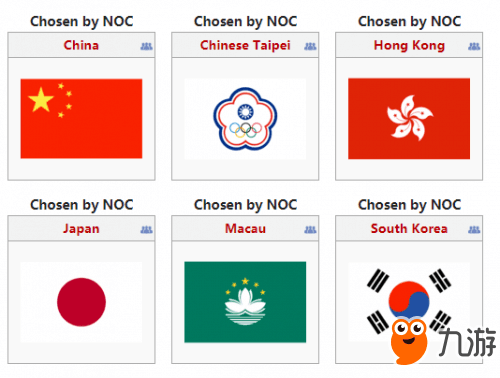
Task: Click the people icon beside South Korea
Action: [474, 230]
